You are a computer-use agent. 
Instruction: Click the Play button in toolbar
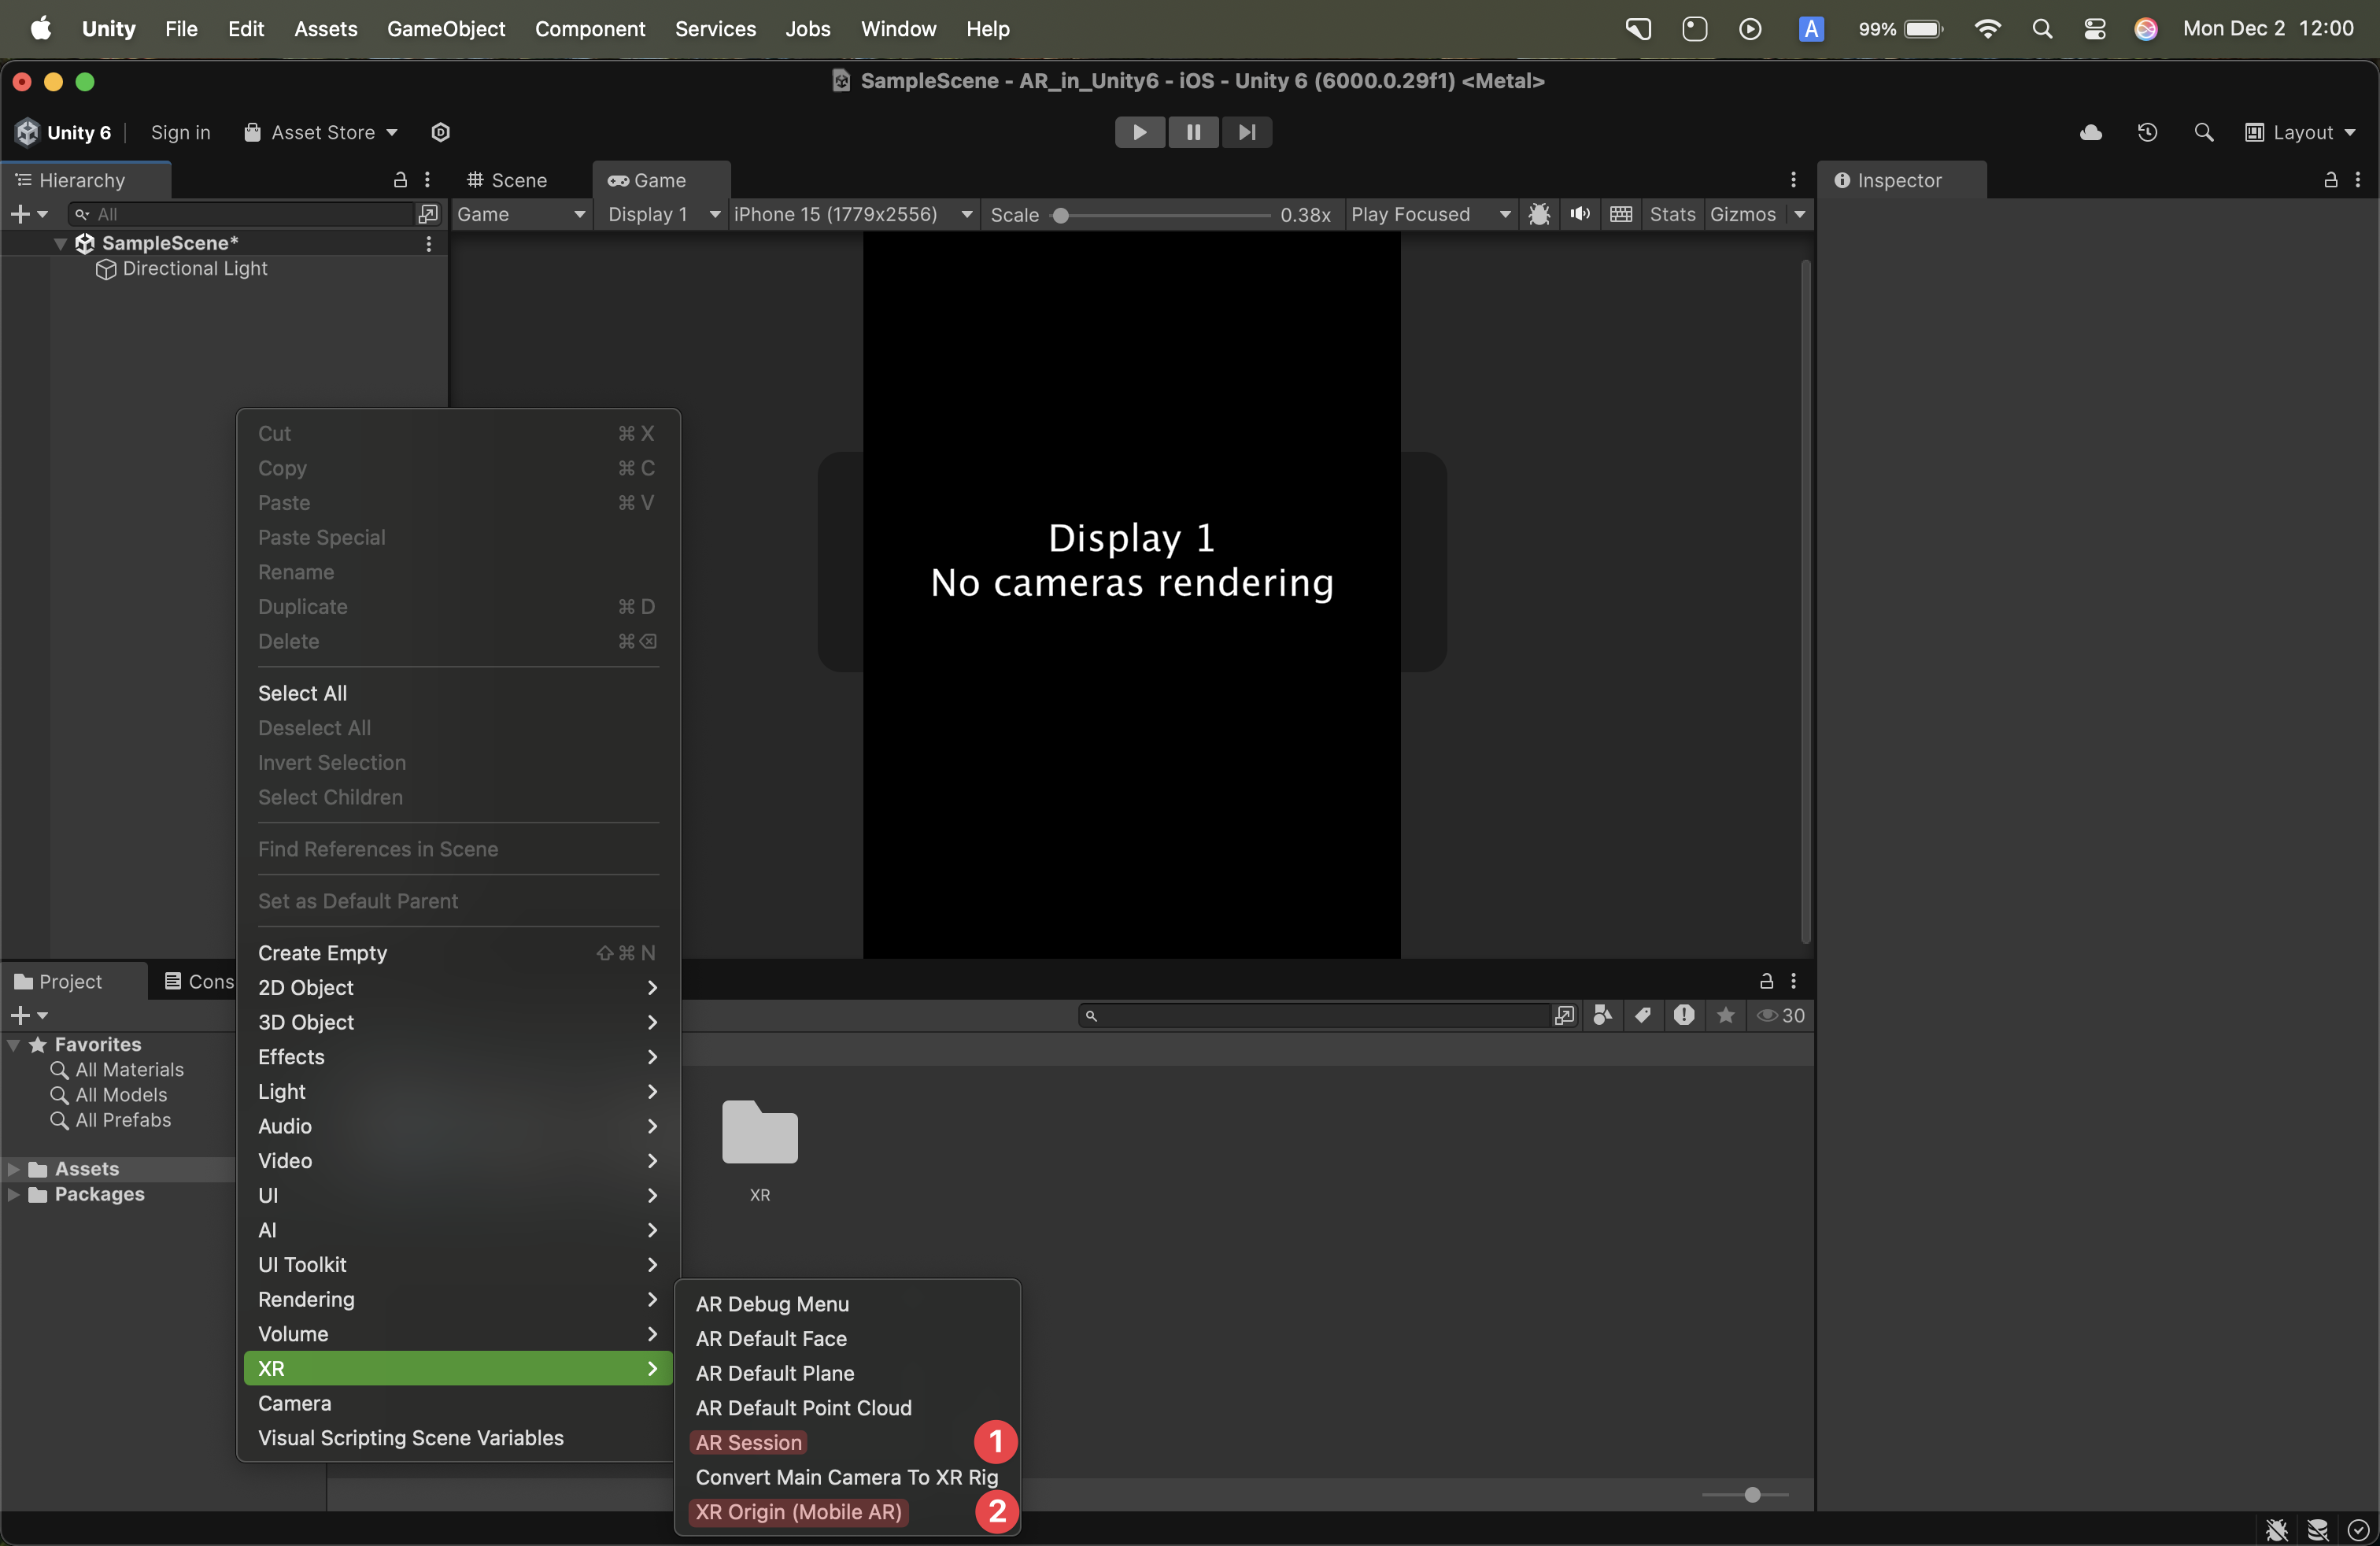[1139, 132]
